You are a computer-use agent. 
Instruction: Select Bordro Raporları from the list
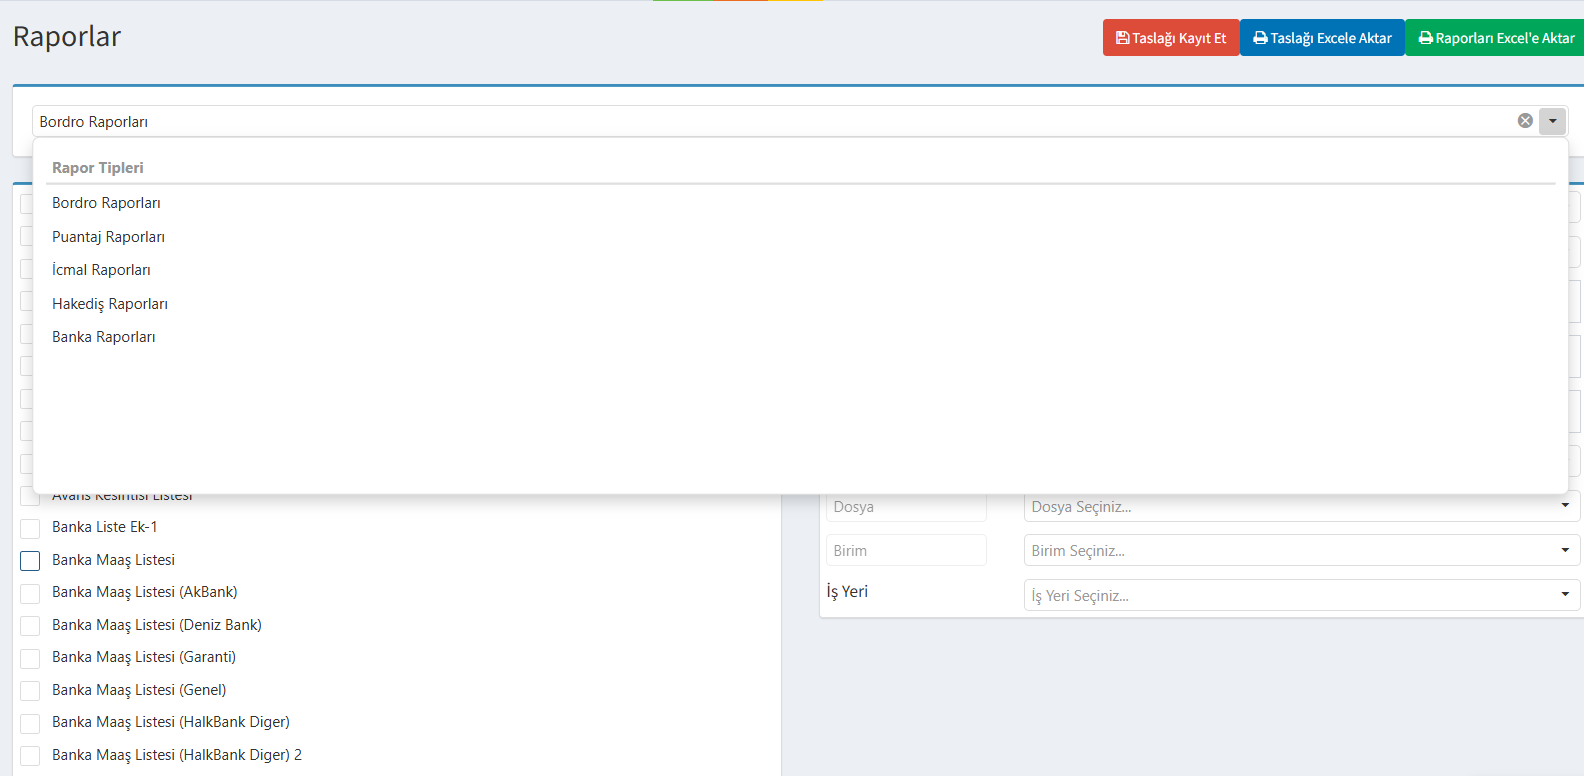[x=106, y=203]
